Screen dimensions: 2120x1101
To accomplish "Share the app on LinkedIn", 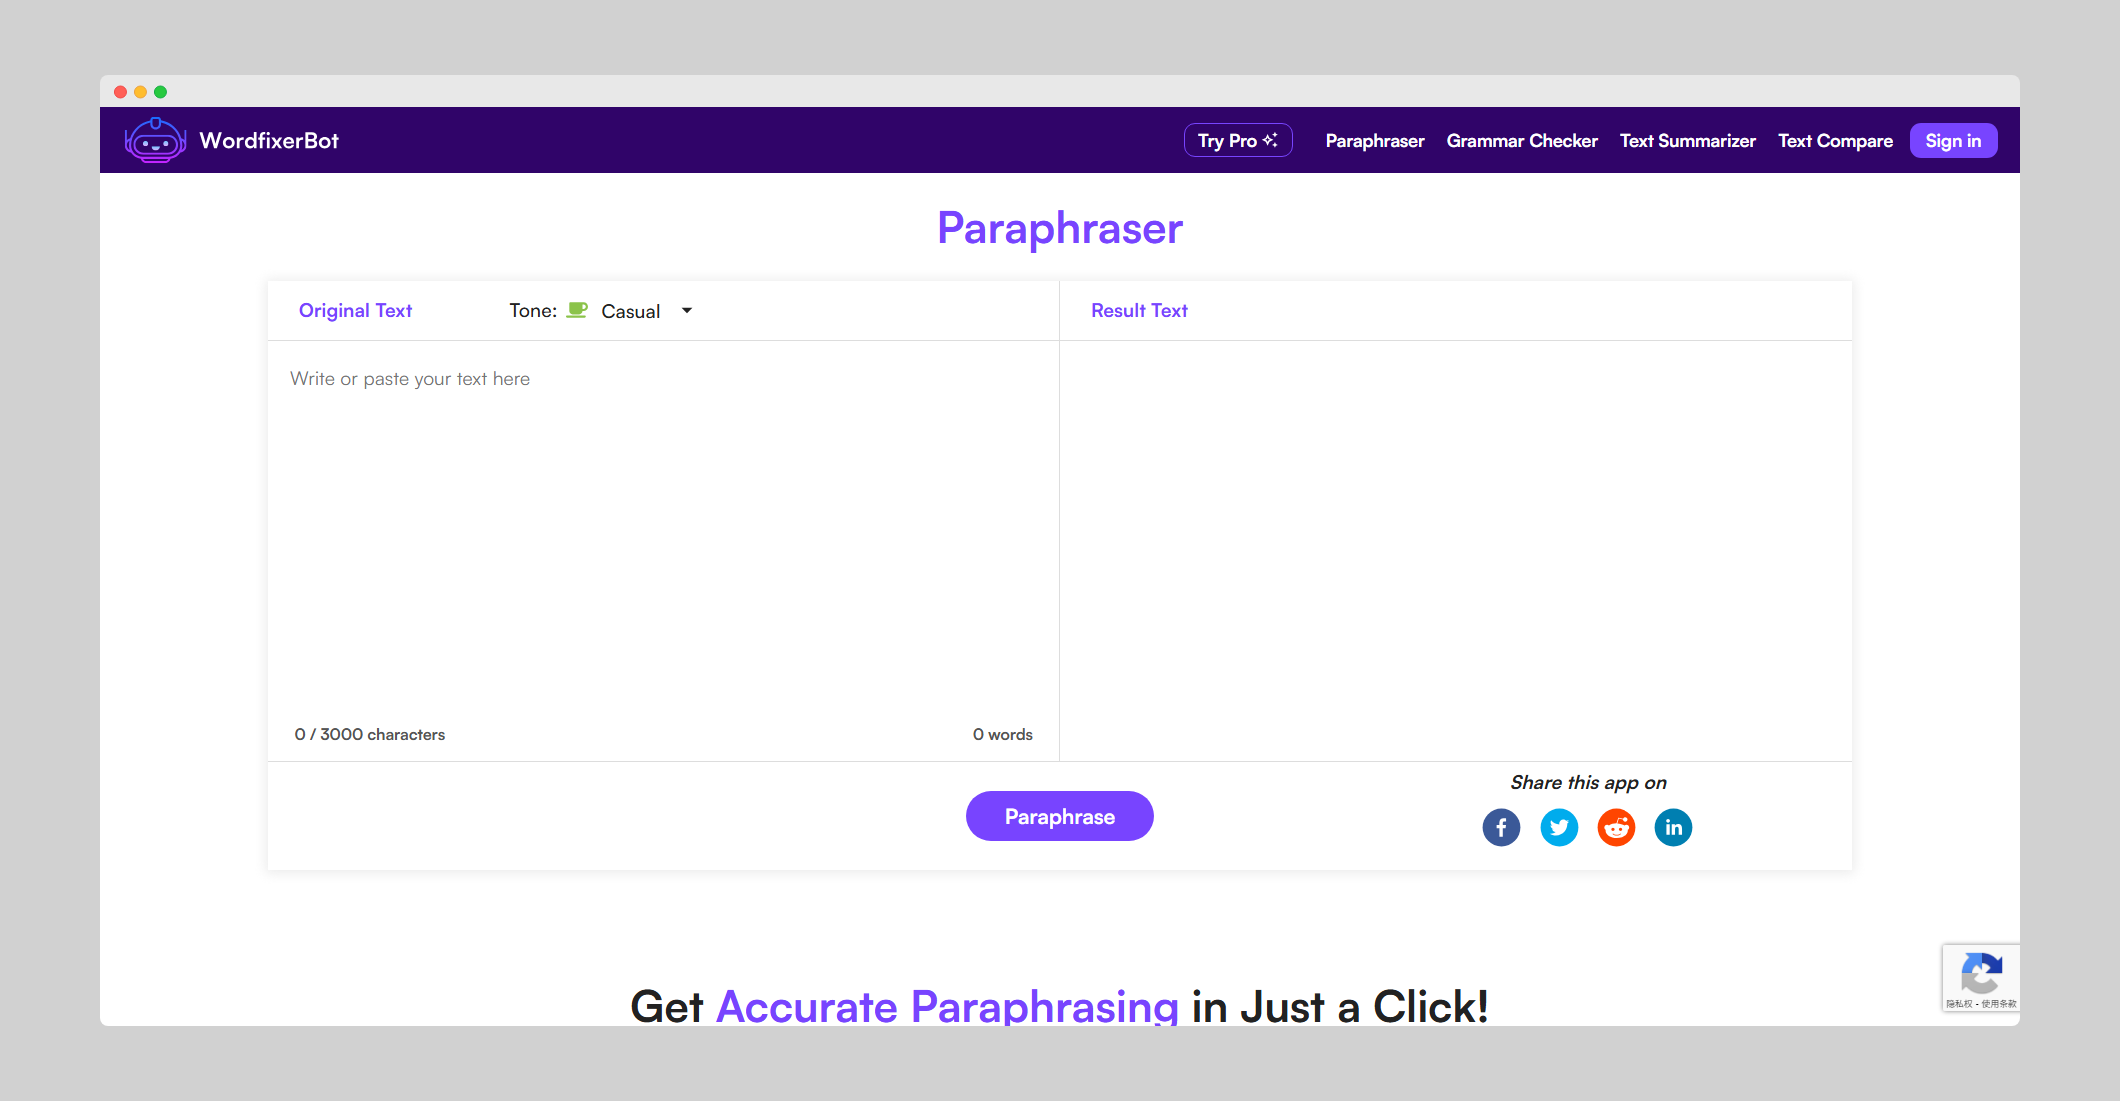I will pyautogui.click(x=1673, y=827).
